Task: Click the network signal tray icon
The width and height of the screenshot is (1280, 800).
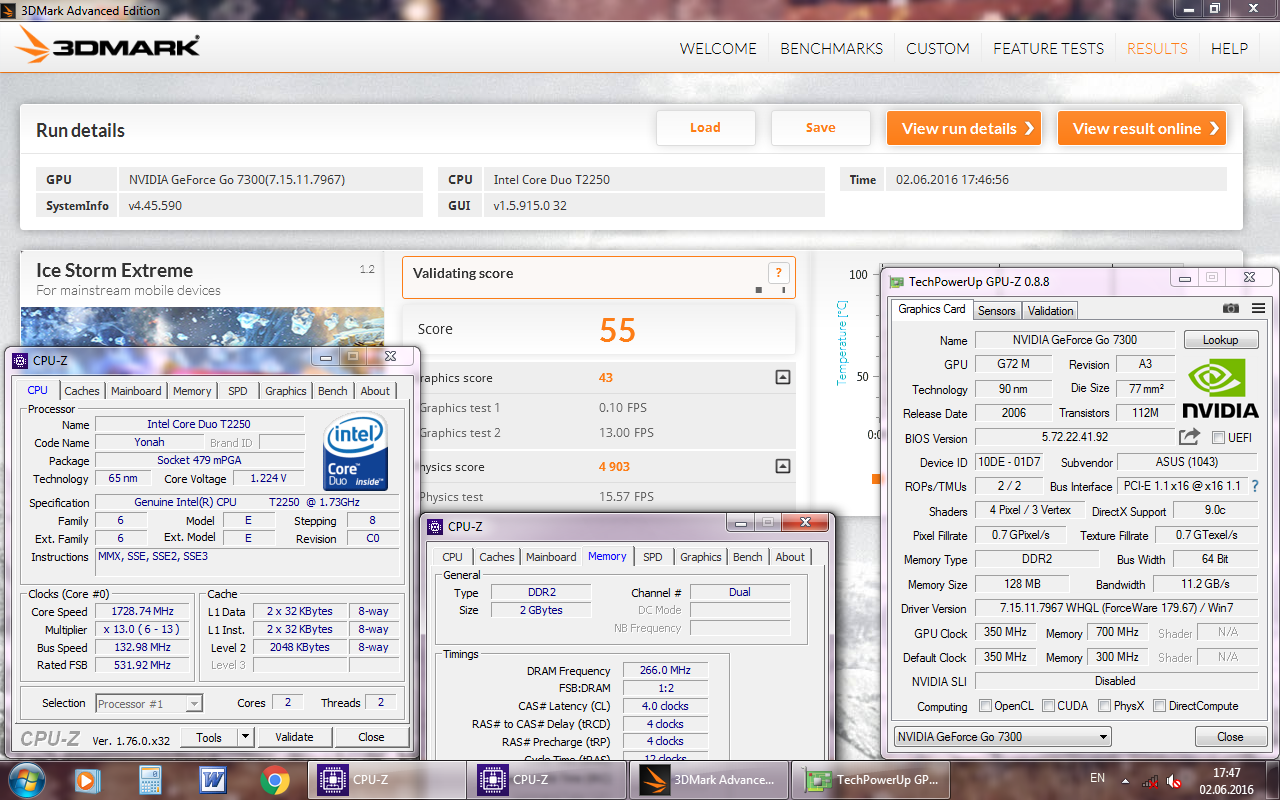Action: 1151,780
